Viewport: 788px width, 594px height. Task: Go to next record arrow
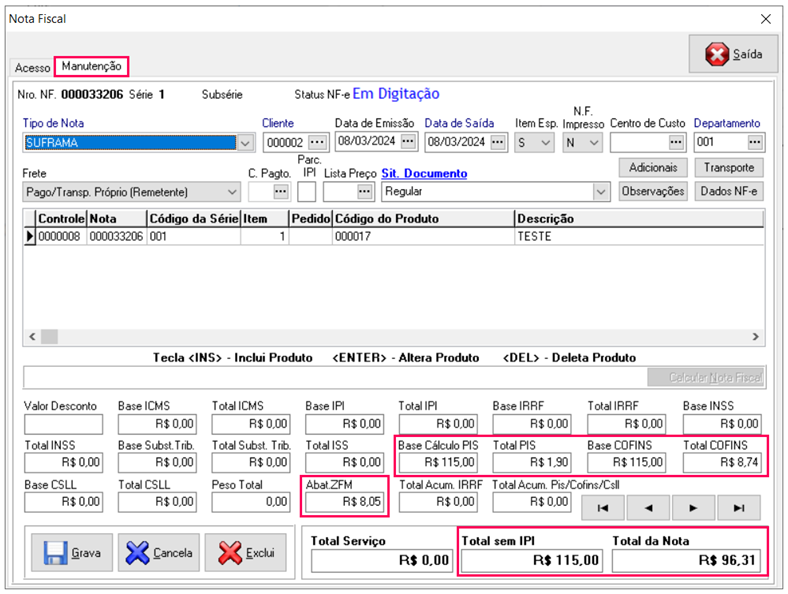coord(692,508)
